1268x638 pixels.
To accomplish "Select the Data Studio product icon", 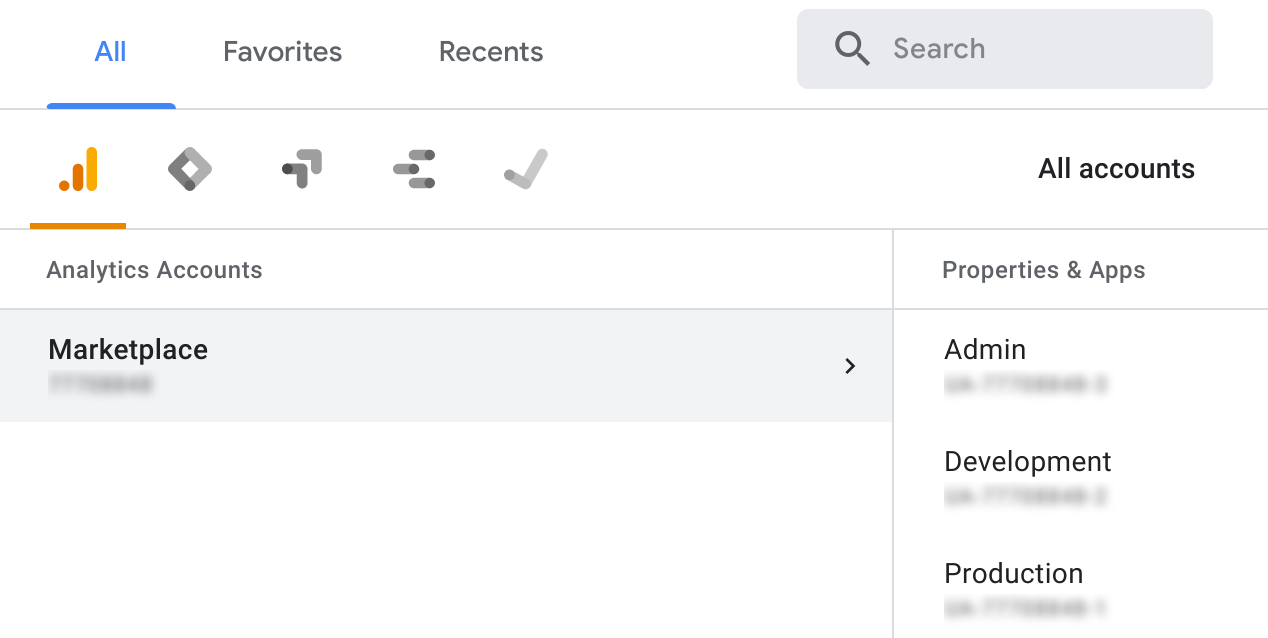I will [414, 169].
